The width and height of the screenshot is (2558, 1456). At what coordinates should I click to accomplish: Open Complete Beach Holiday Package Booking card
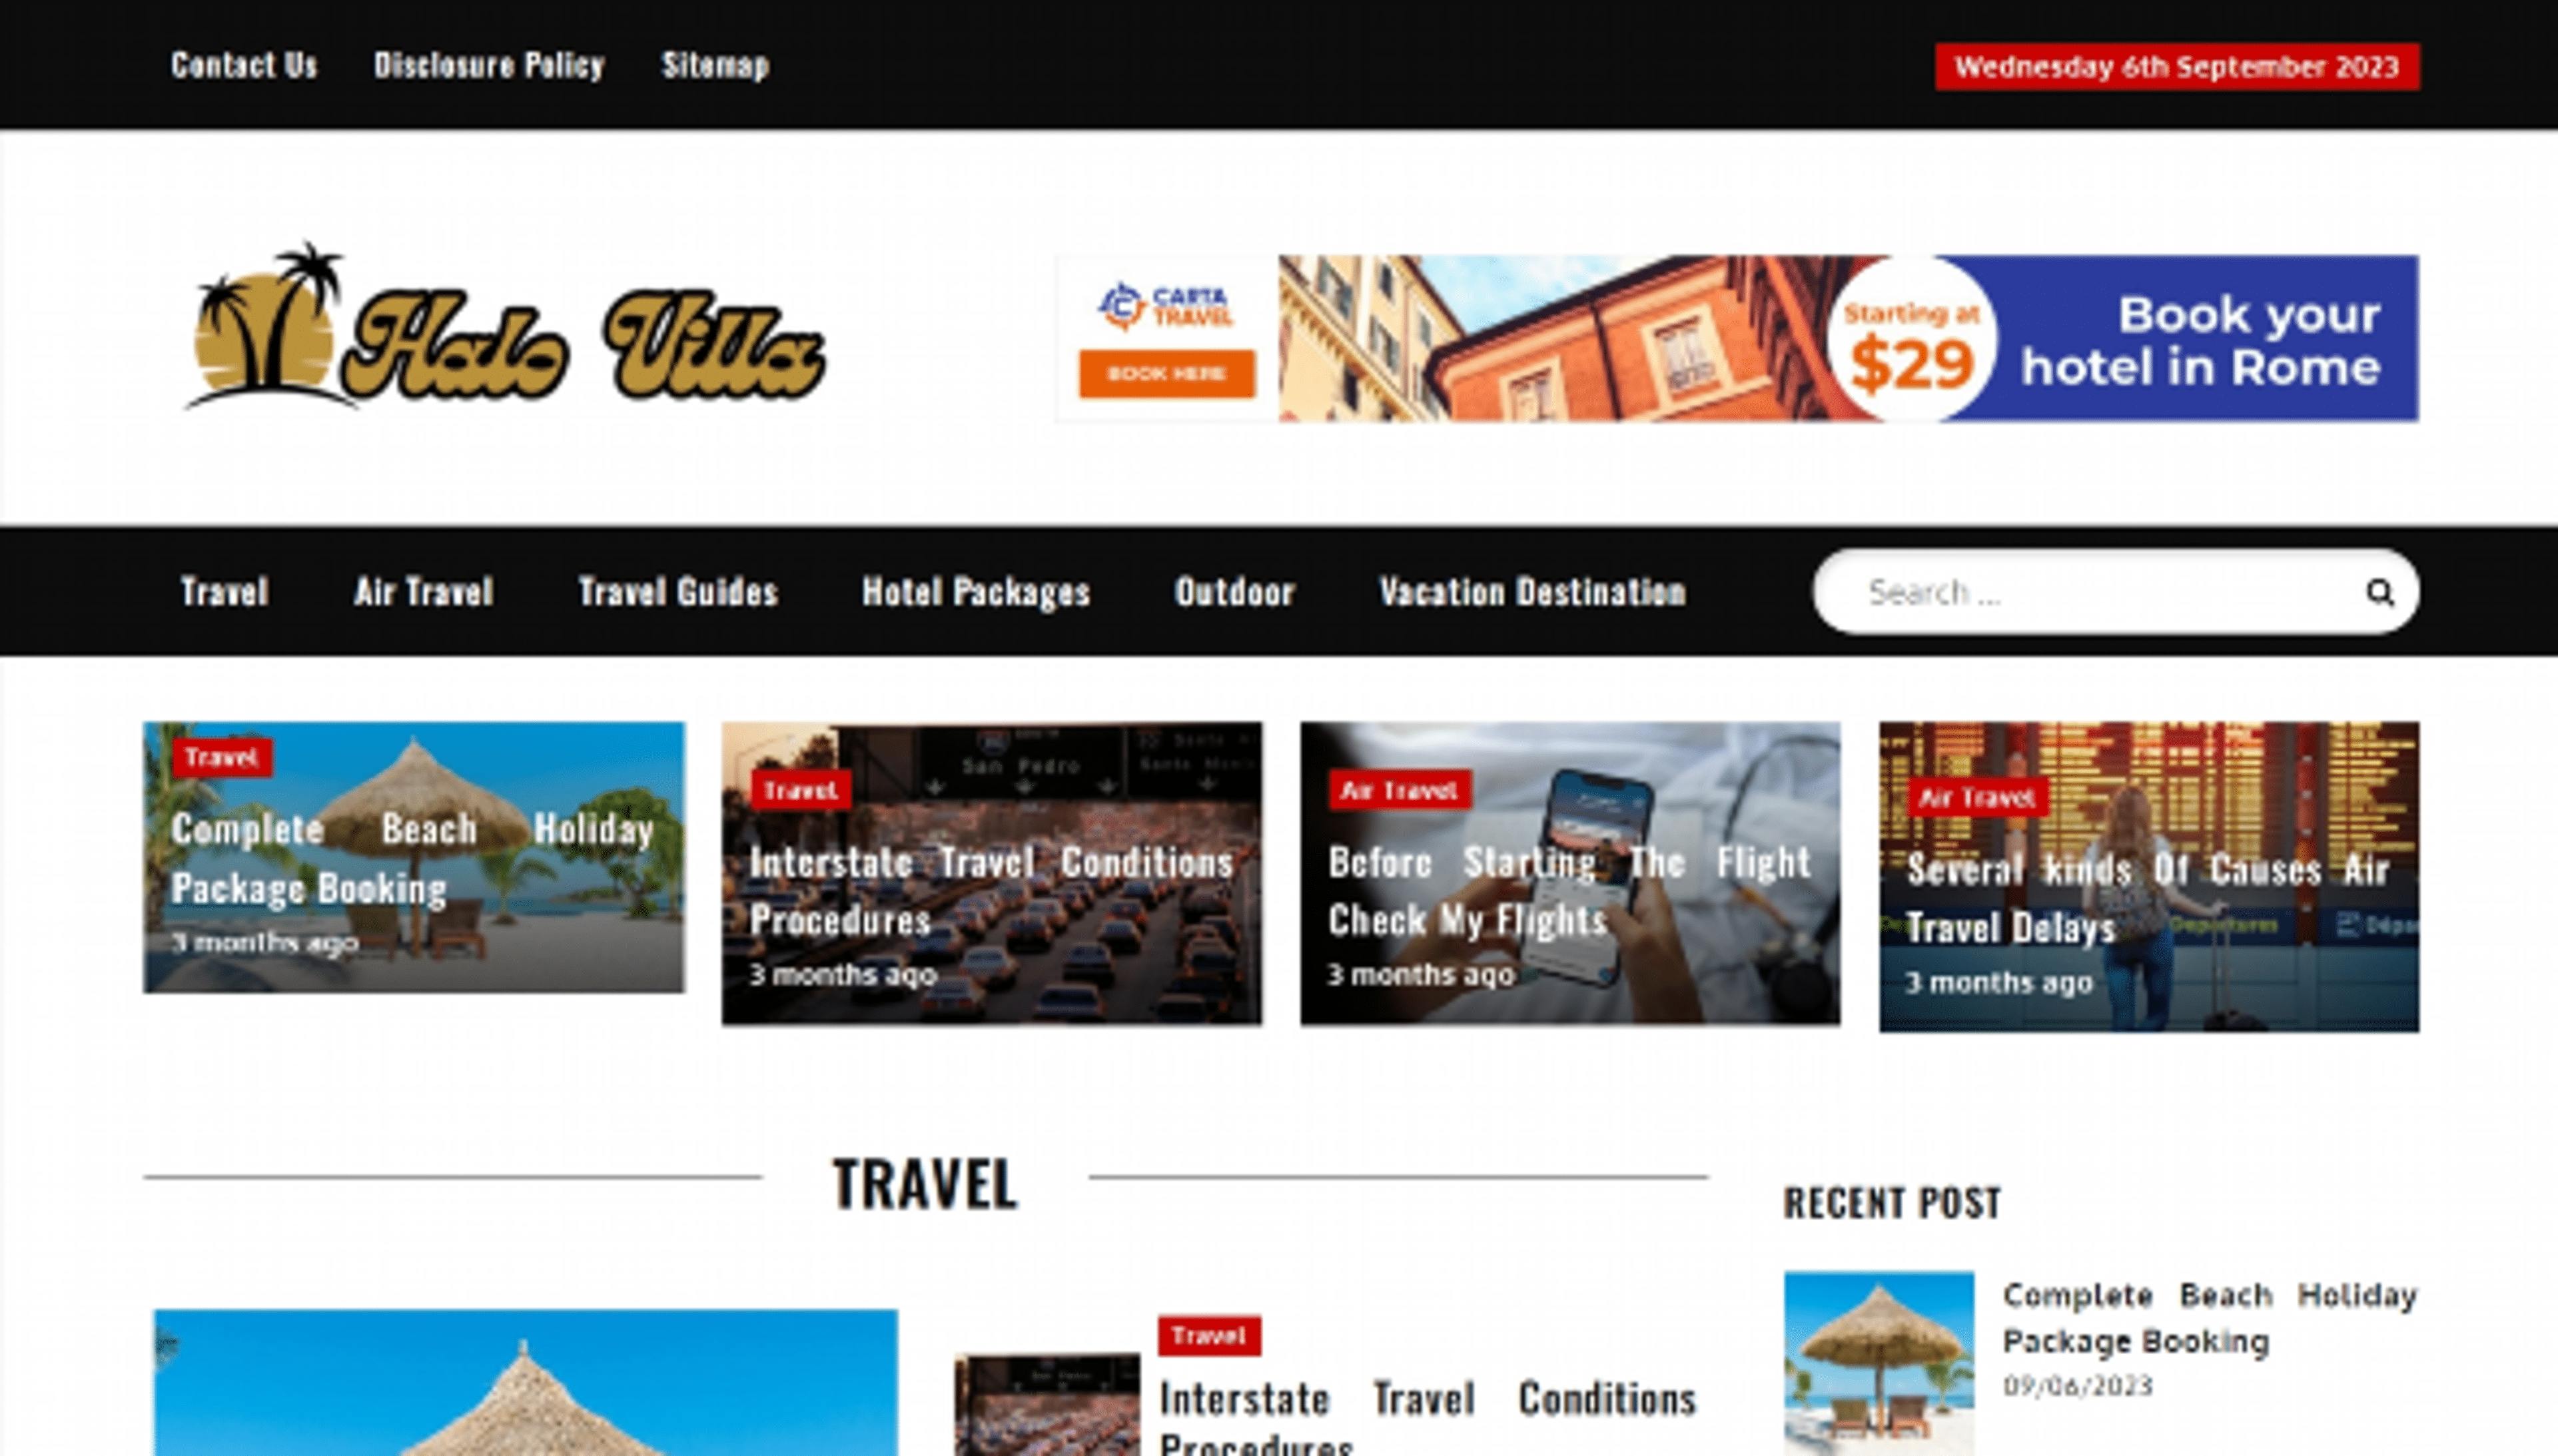[414, 857]
